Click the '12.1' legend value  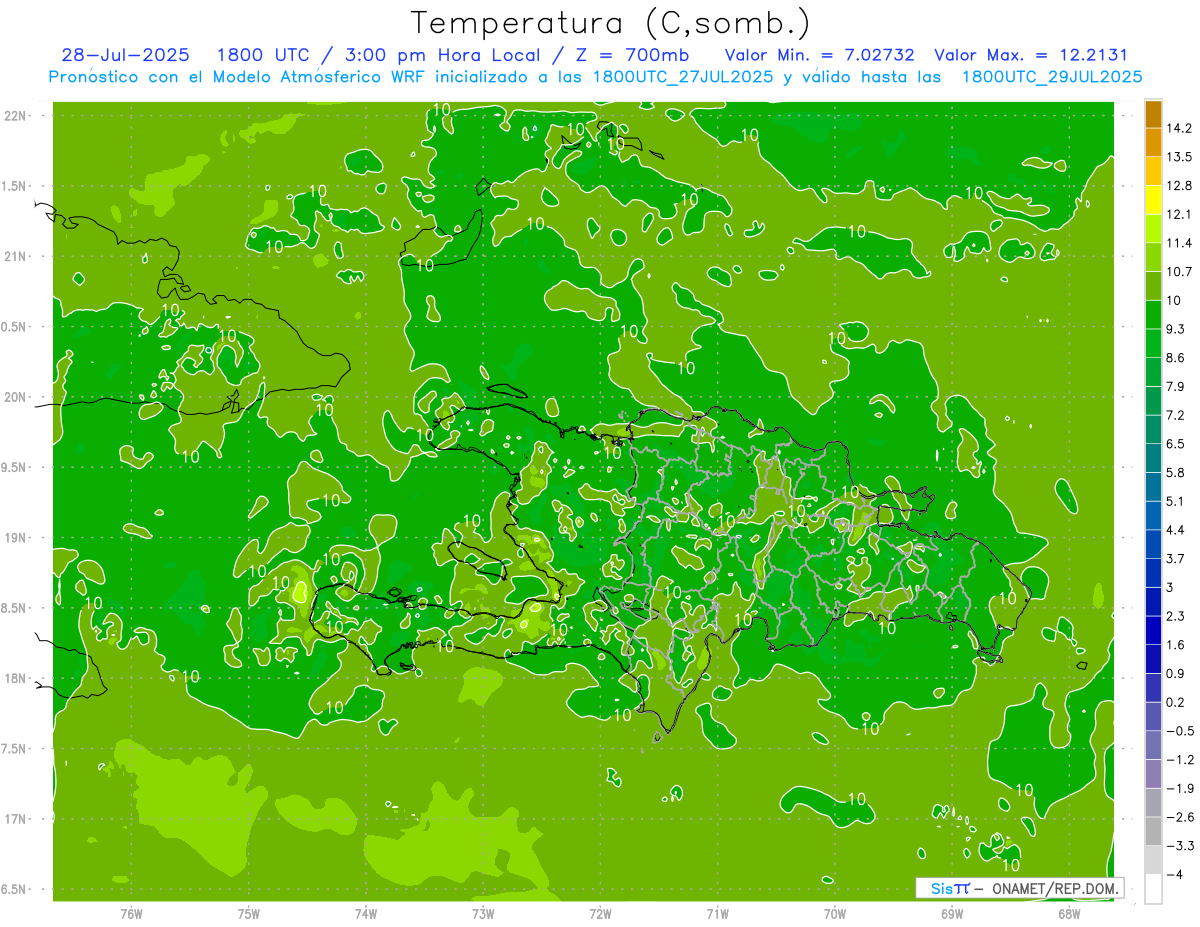point(1178,214)
